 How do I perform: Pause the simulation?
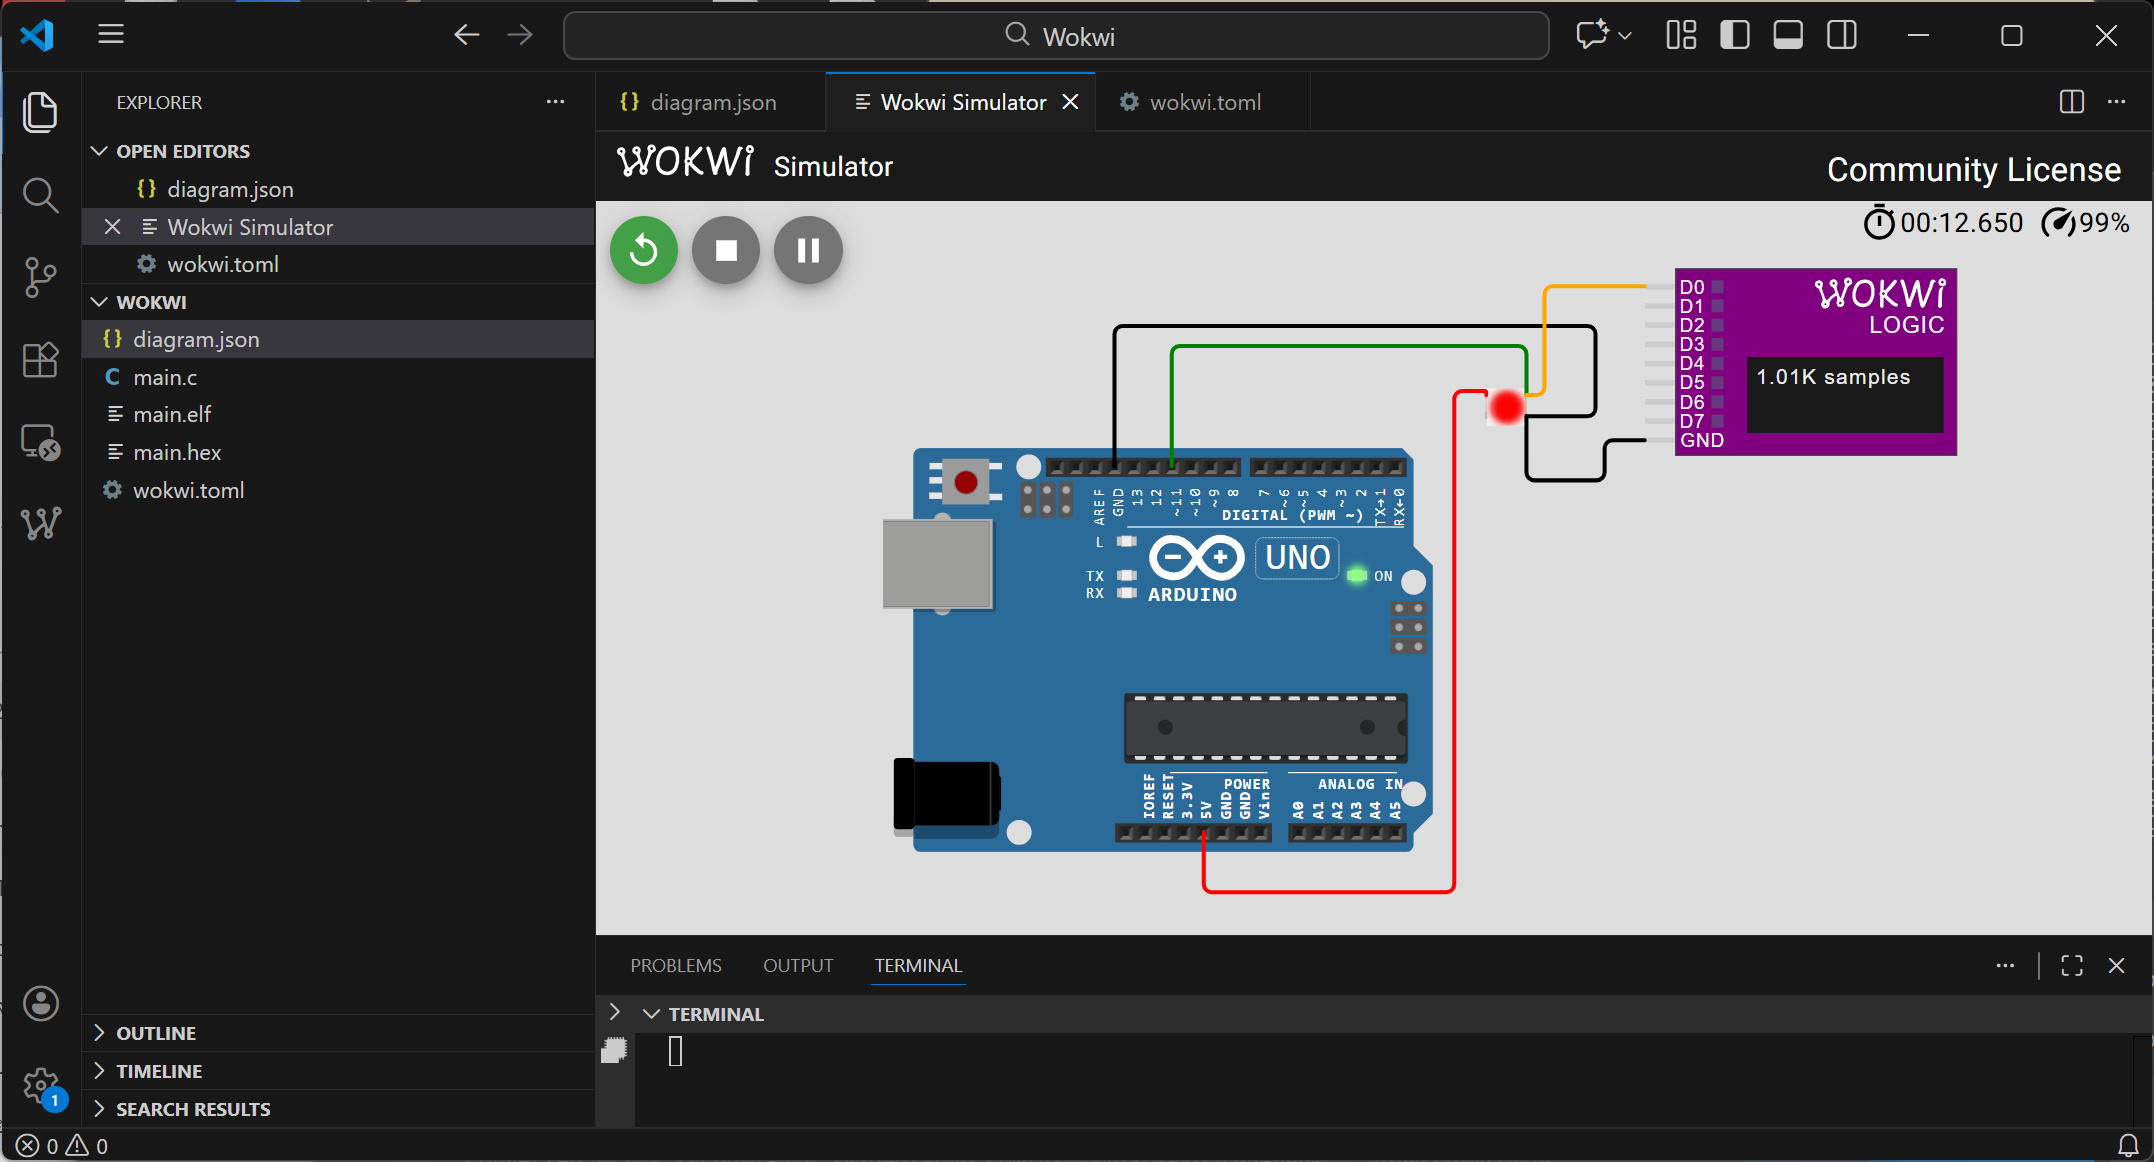click(x=808, y=250)
